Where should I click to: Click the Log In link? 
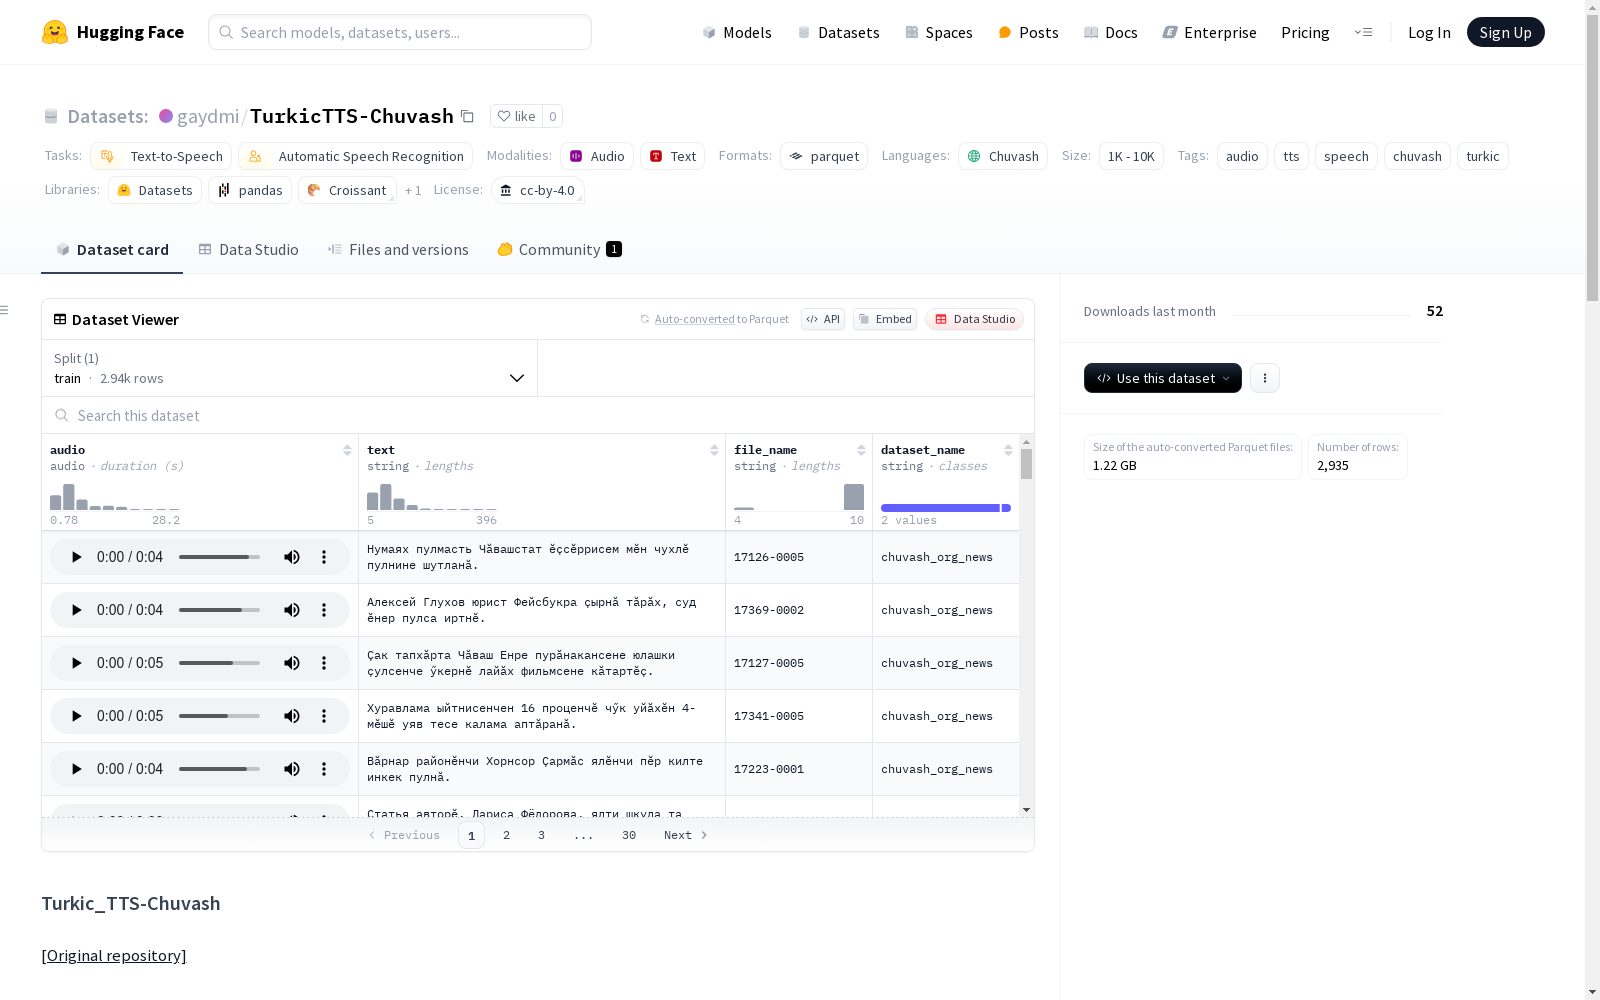point(1429,32)
